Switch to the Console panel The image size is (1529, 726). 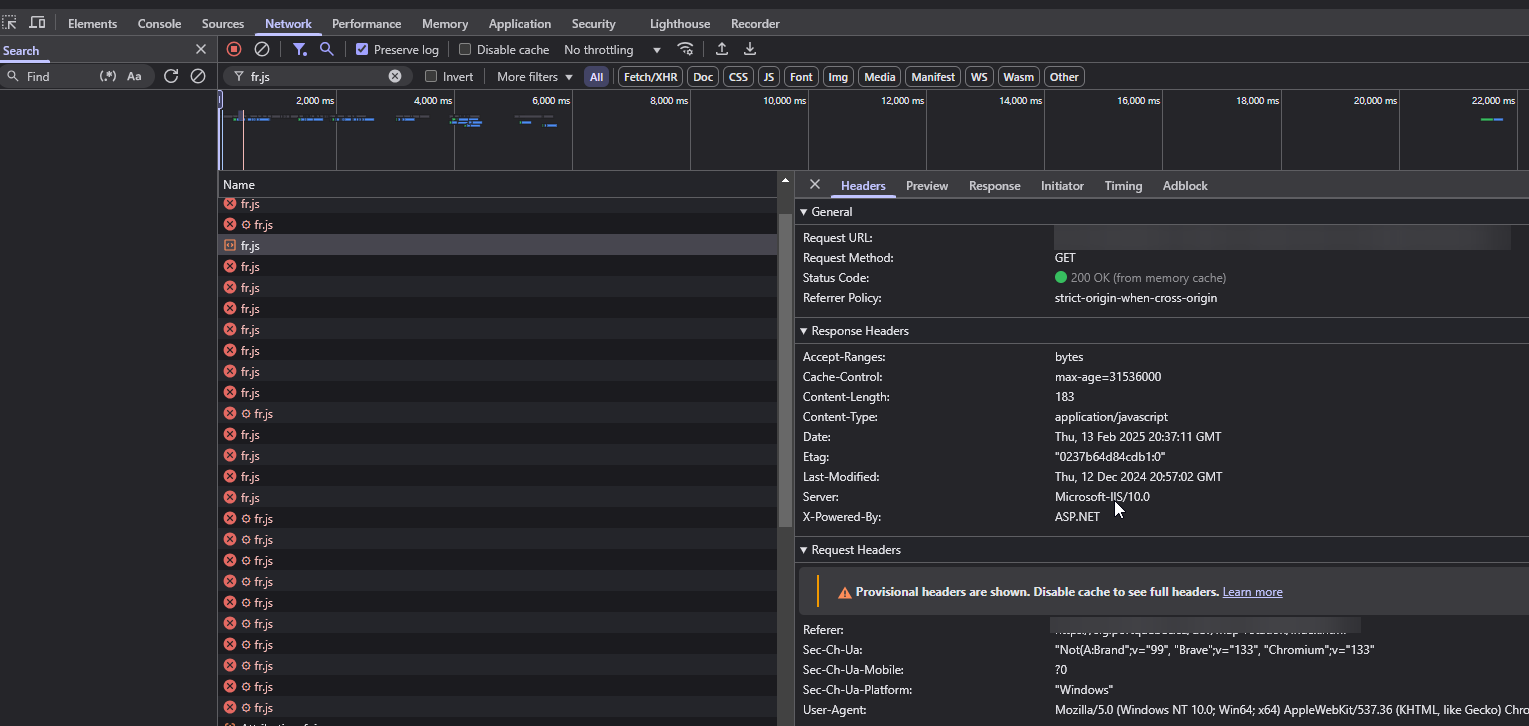pos(159,22)
